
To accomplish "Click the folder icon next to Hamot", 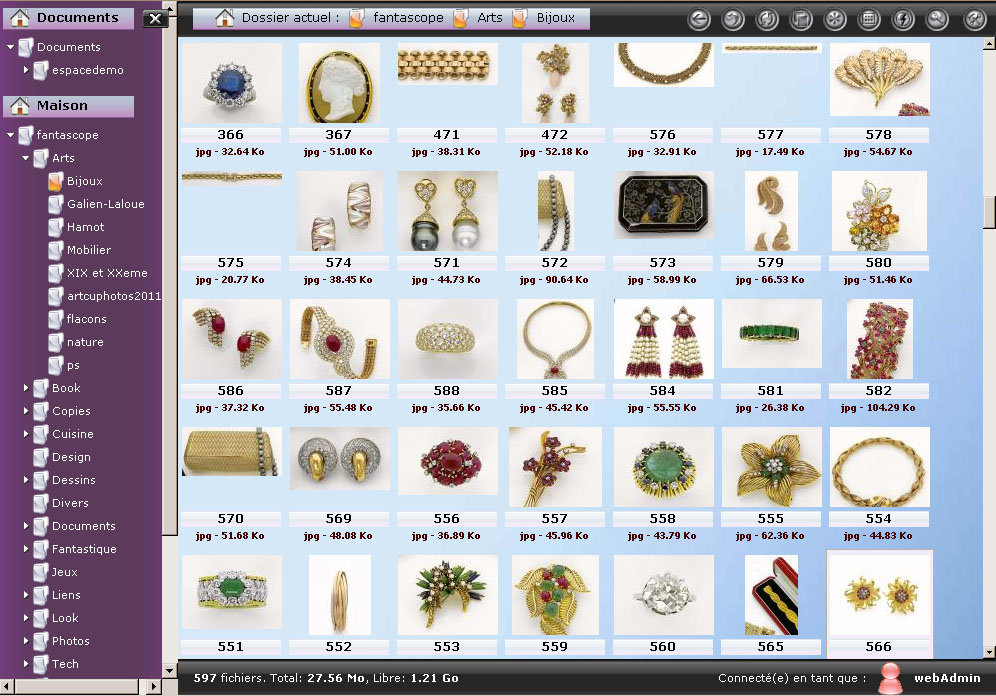I will click(x=56, y=227).
